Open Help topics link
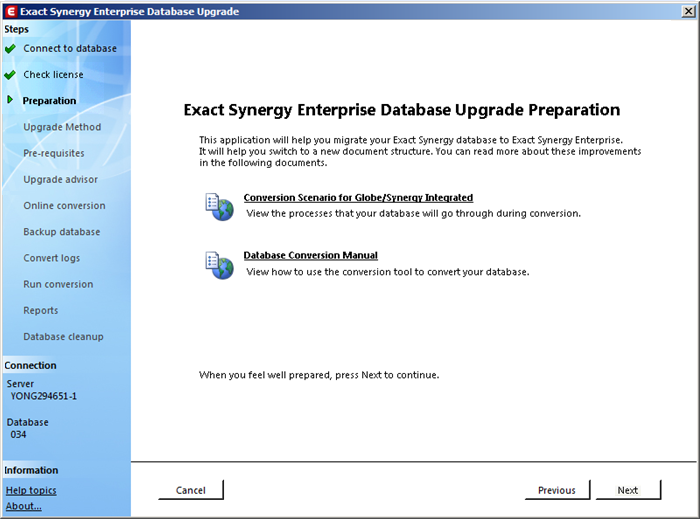The width and height of the screenshot is (700, 519). coord(31,490)
